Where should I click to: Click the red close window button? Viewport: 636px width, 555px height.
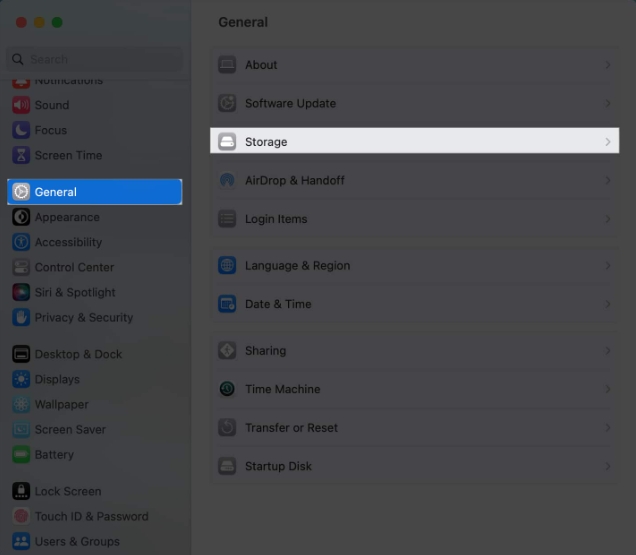pyautogui.click(x=21, y=22)
